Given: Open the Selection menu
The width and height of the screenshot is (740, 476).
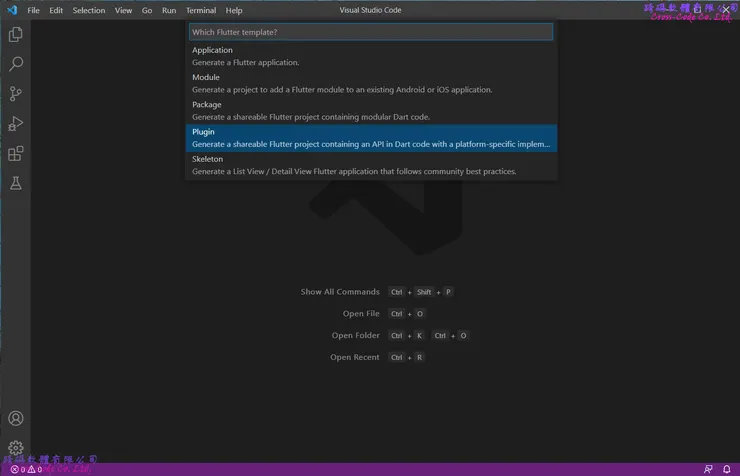Looking at the screenshot, I should [89, 10].
